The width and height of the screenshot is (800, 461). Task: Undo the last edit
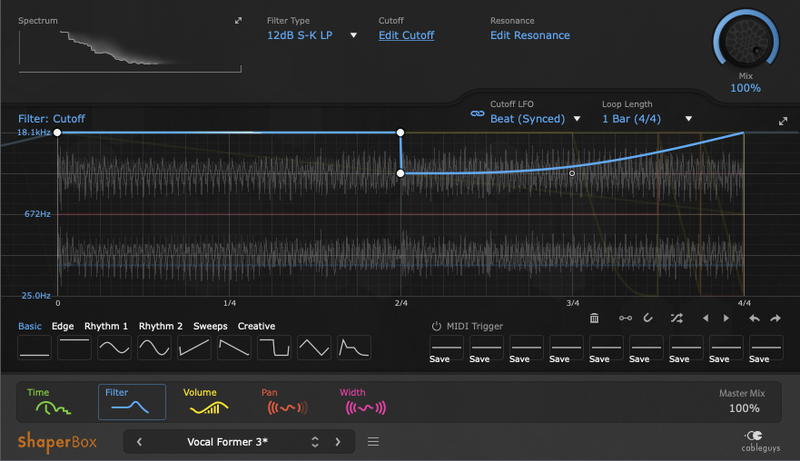click(x=755, y=318)
